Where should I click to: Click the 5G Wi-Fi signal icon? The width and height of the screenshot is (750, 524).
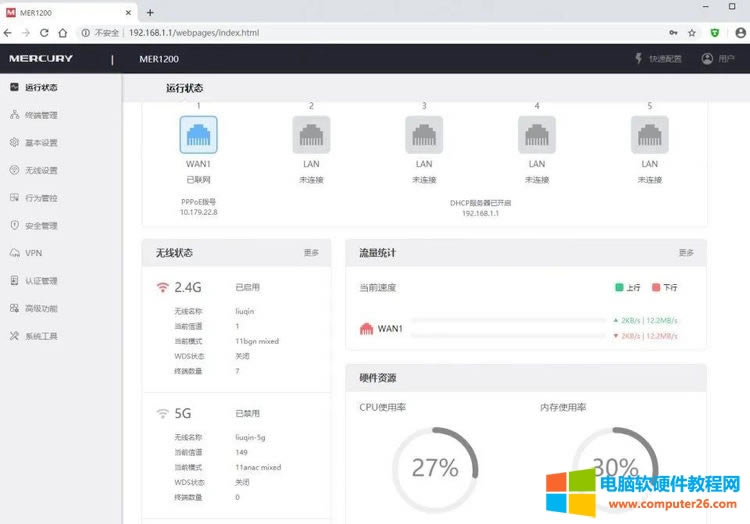click(x=162, y=413)
